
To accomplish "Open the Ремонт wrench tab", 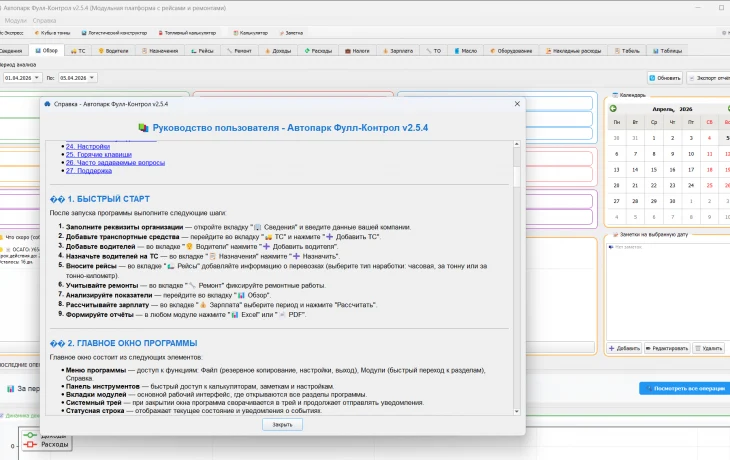I will [239, 51].
